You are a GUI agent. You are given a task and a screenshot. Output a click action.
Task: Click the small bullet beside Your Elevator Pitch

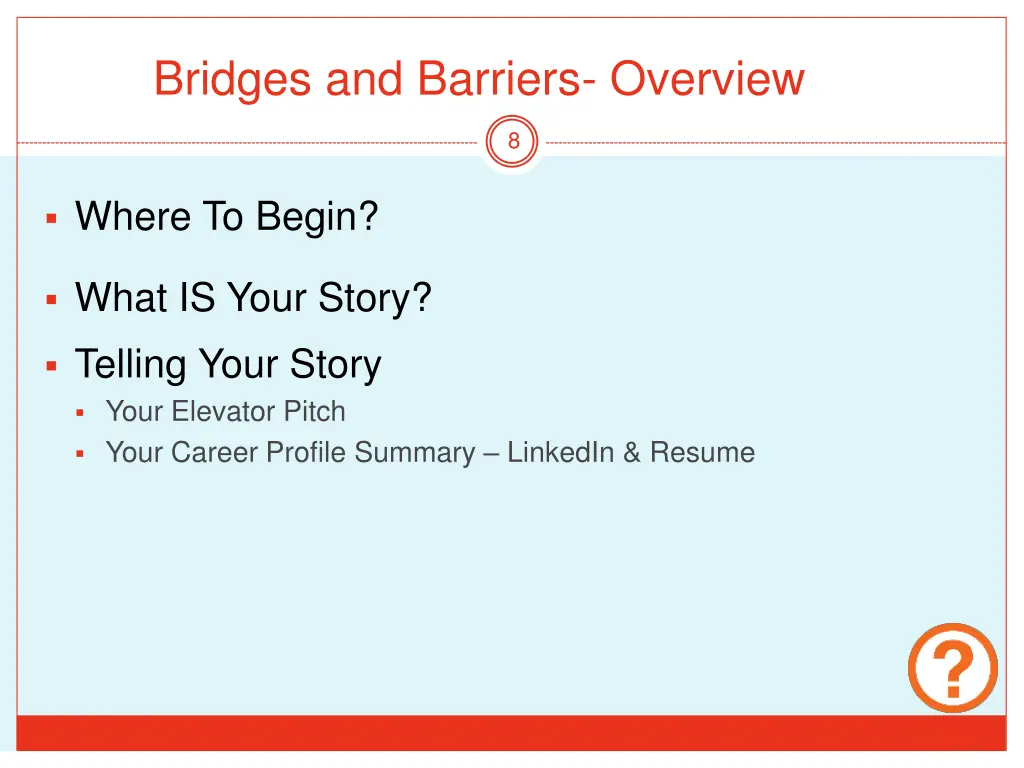(80, 413)
